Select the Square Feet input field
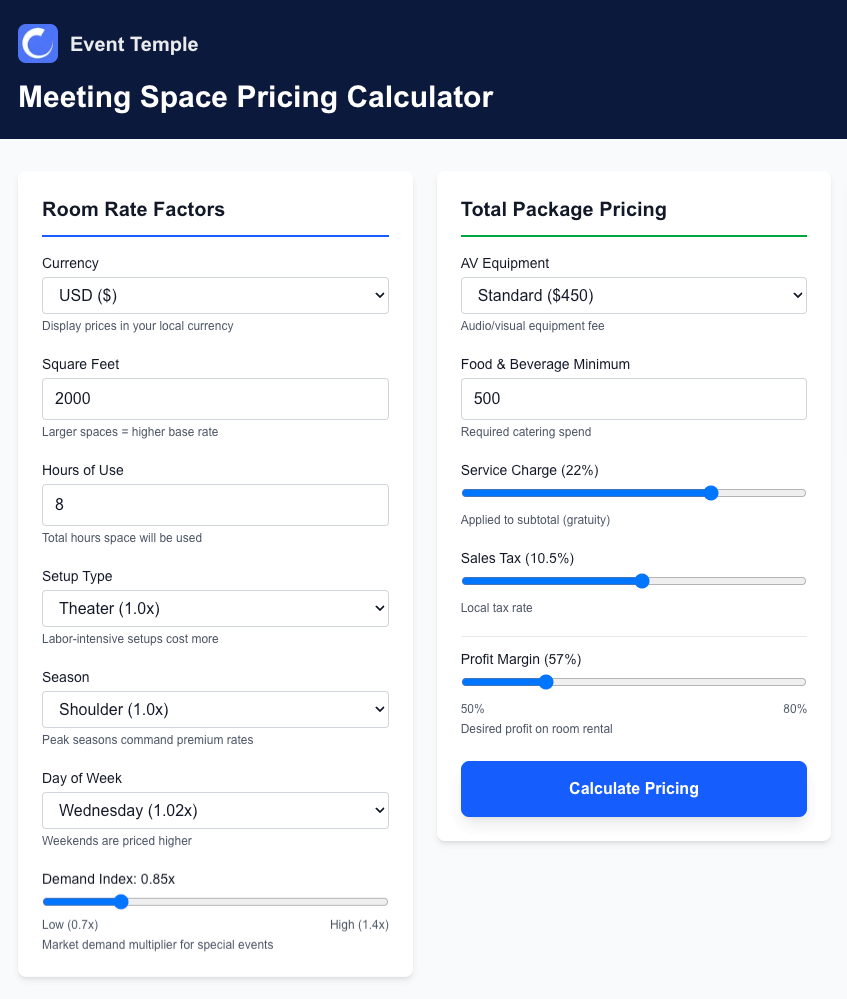Viewport: 847px width, 999px height. 215,398
